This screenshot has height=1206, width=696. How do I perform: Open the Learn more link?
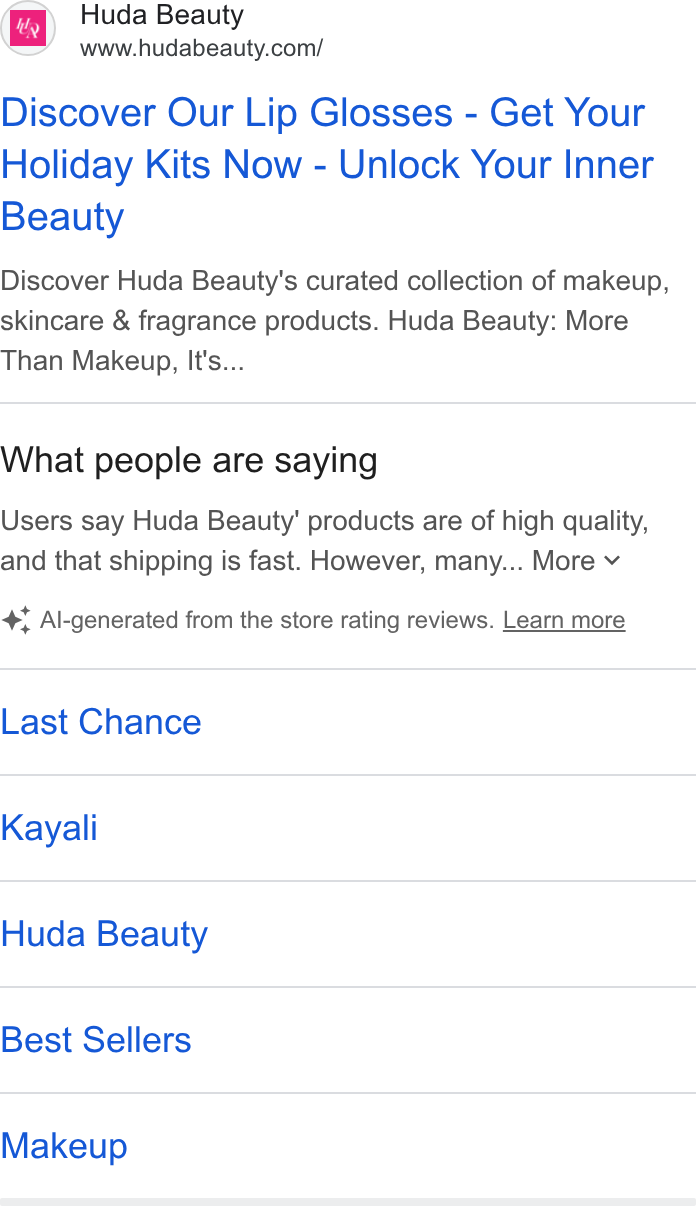coord(564,620)
